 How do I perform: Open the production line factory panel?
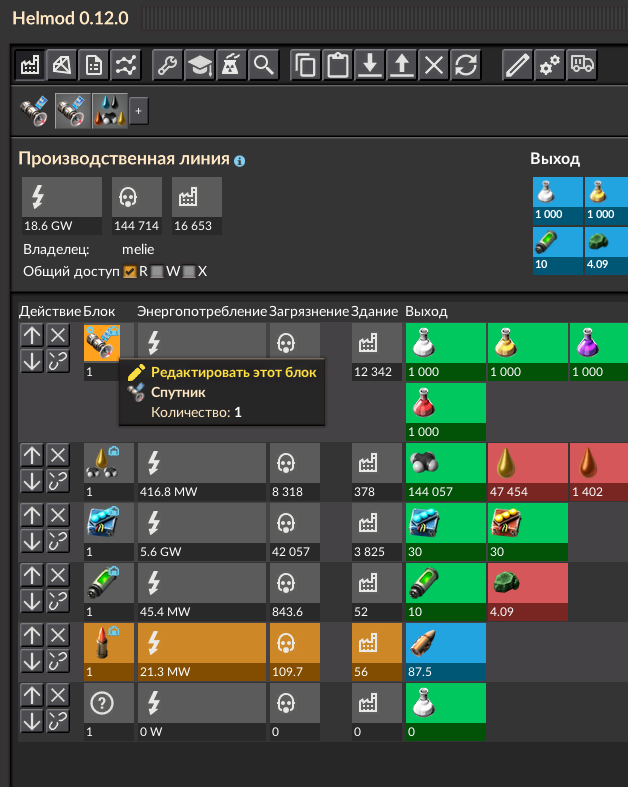pyautogui.click(x=30, y=65)
